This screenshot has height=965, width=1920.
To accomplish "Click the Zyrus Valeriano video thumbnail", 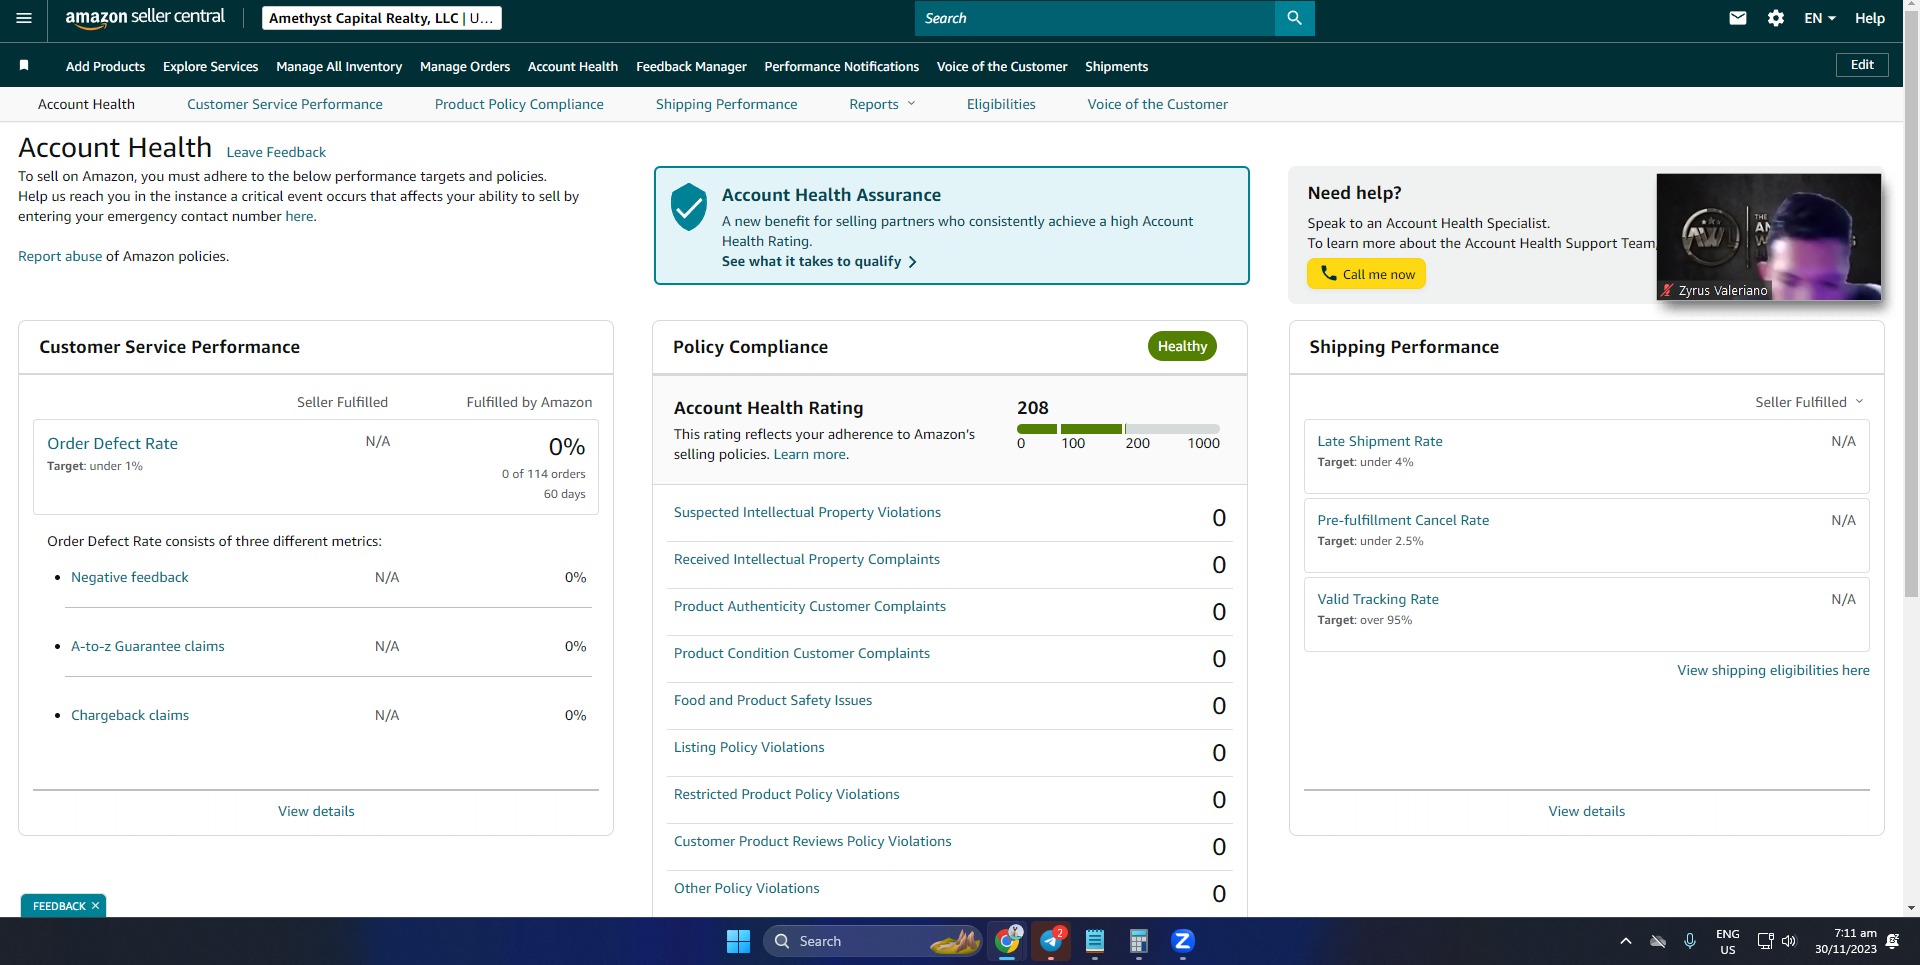I will tap(1769, 237).
